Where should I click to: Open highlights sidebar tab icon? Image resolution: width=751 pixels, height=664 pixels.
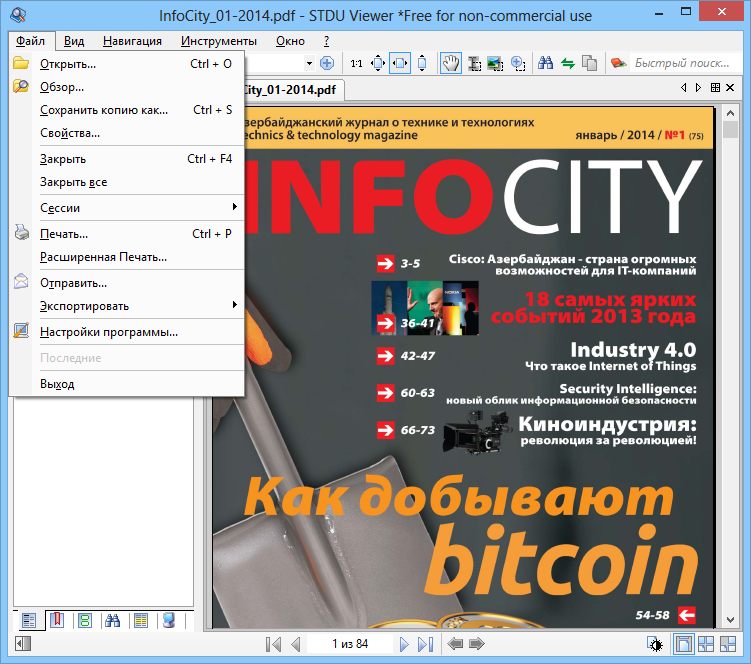coord(141,620)
